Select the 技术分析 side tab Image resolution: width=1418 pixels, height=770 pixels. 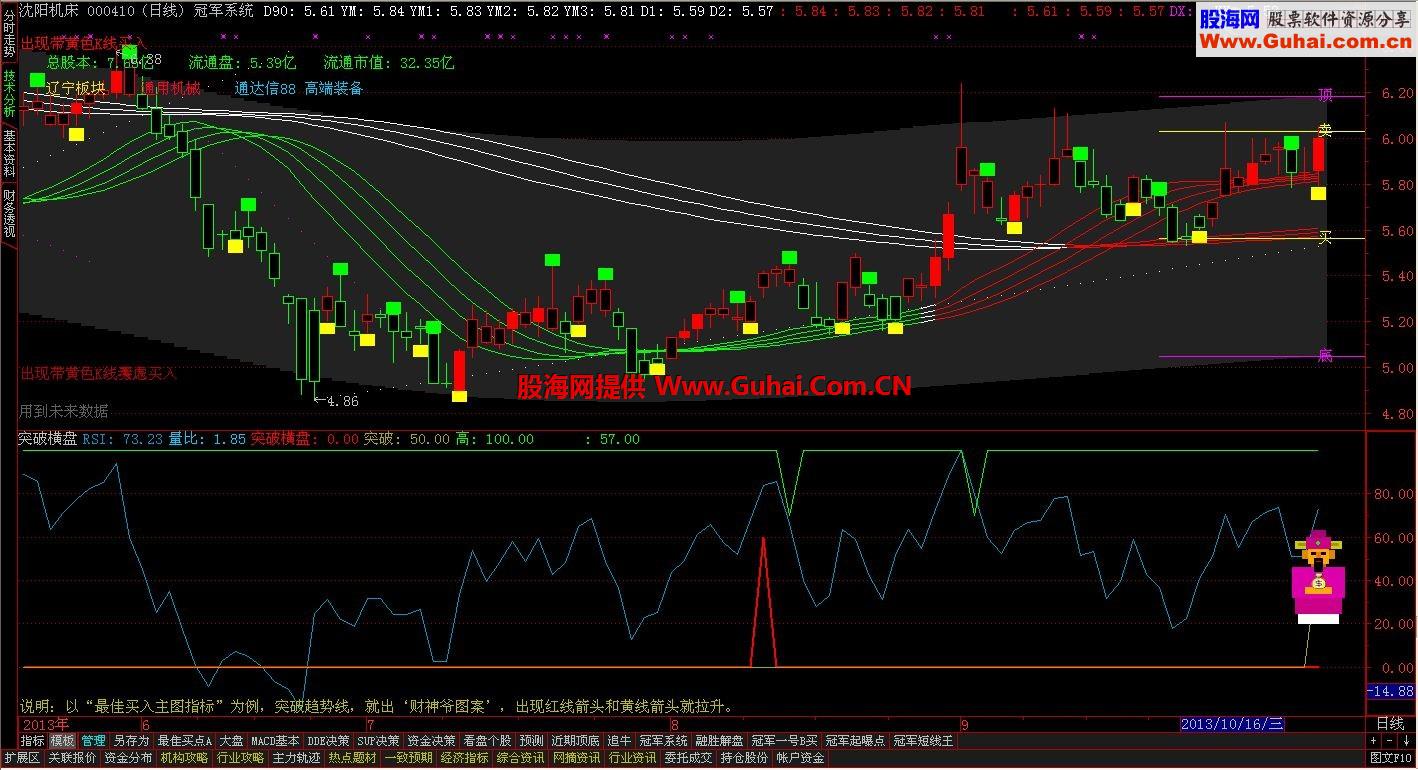click(9, 94)
